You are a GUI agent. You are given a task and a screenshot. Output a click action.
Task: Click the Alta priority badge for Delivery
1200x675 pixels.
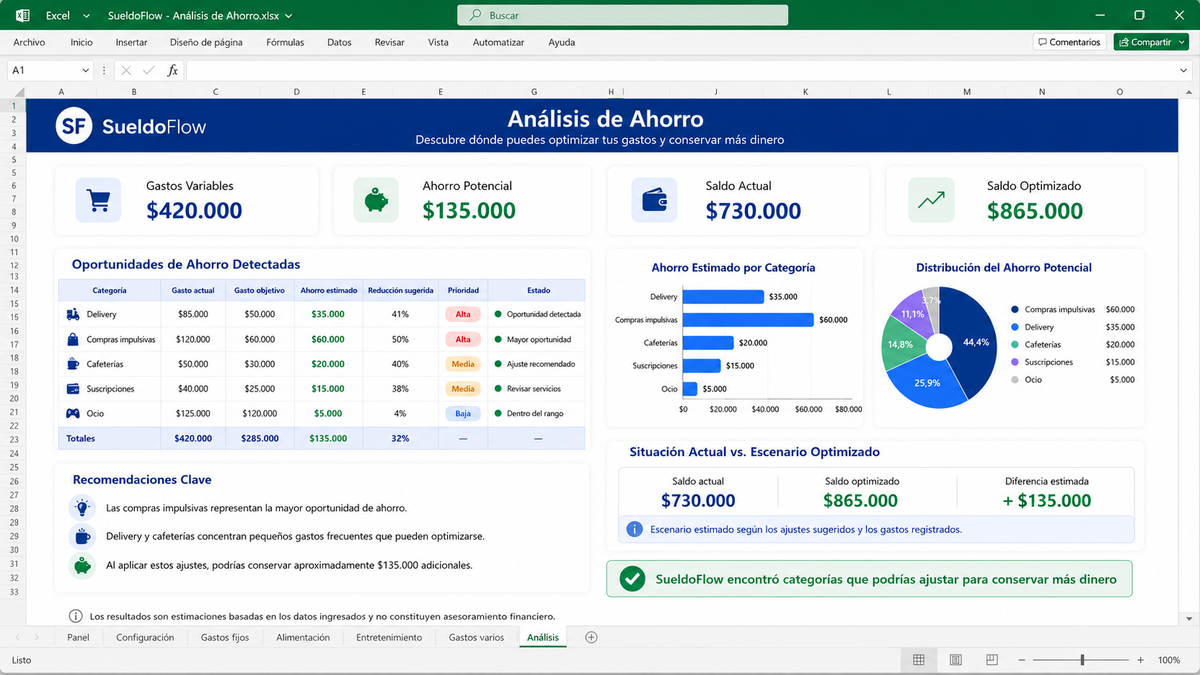tap(463, 314)
